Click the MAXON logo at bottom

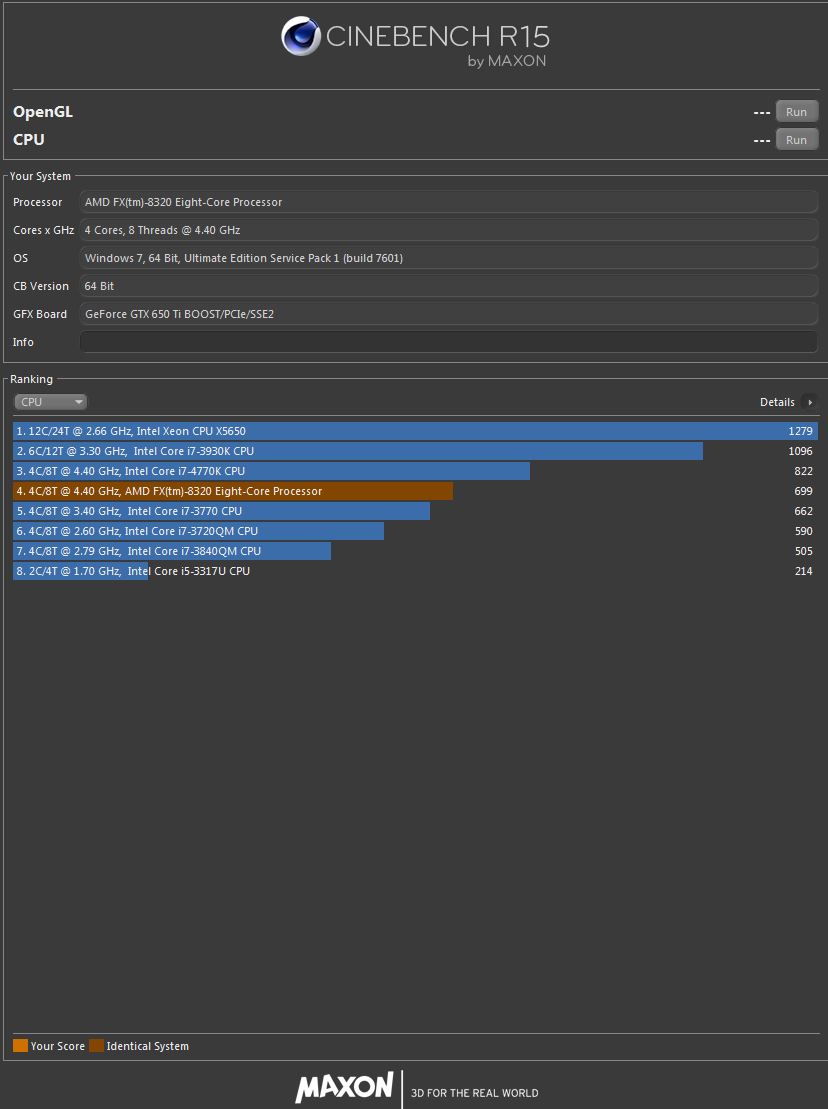[344, 1087]
